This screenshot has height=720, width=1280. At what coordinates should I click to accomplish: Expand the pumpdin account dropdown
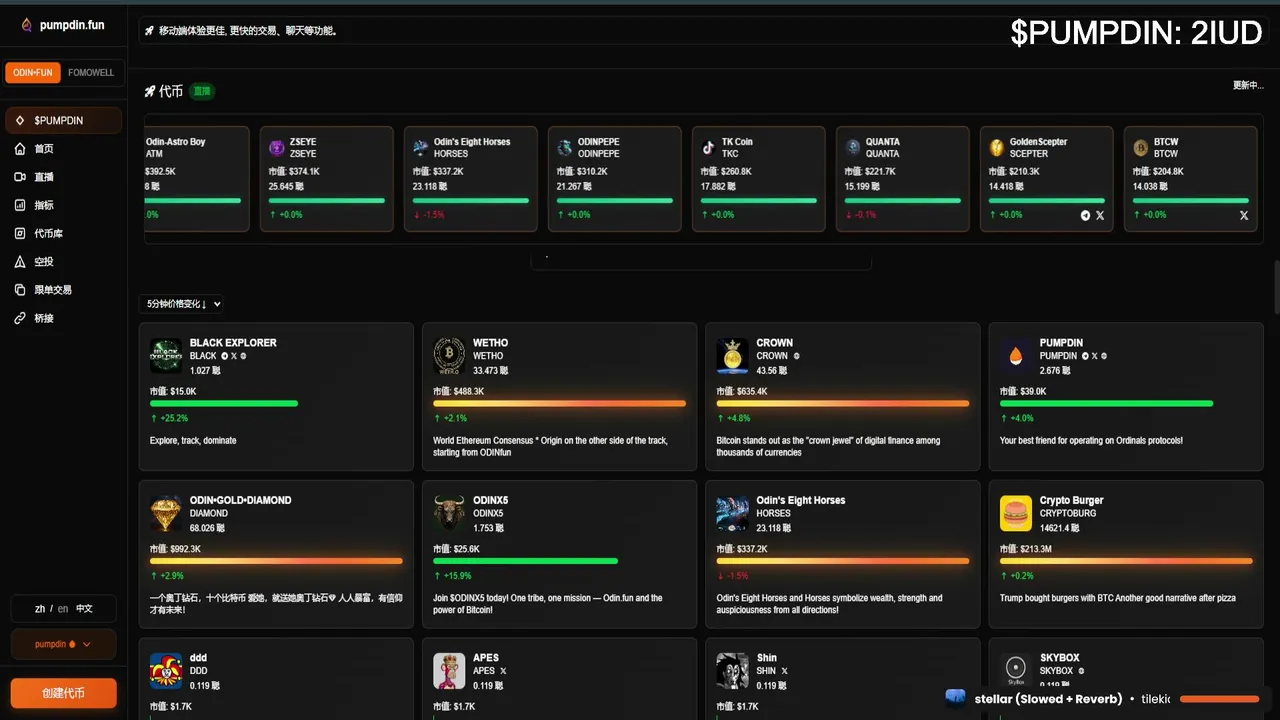63,645
